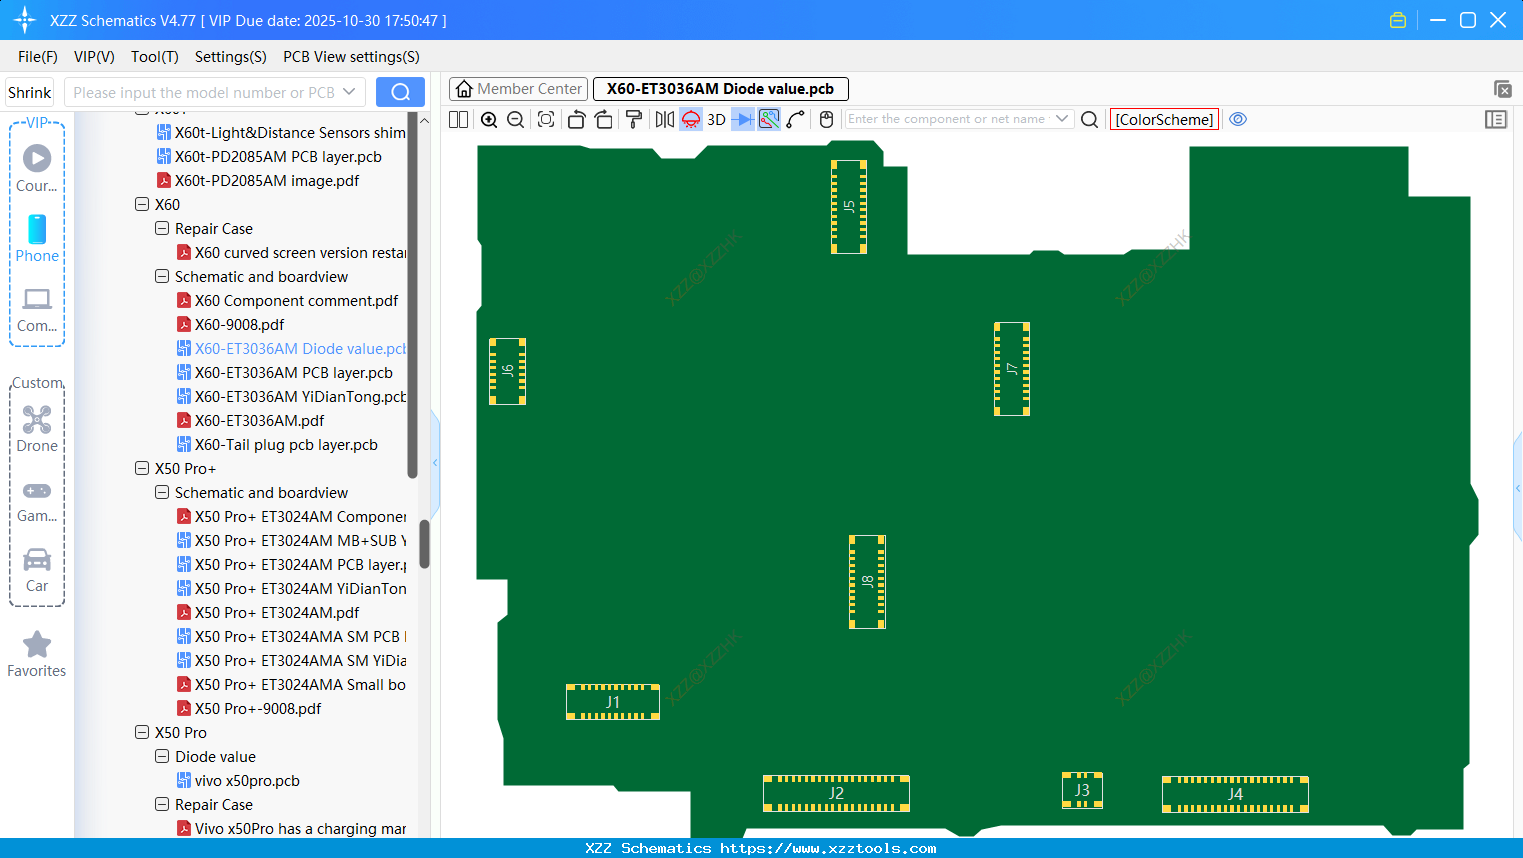Select connector J2 on the board

click(836, 793)
